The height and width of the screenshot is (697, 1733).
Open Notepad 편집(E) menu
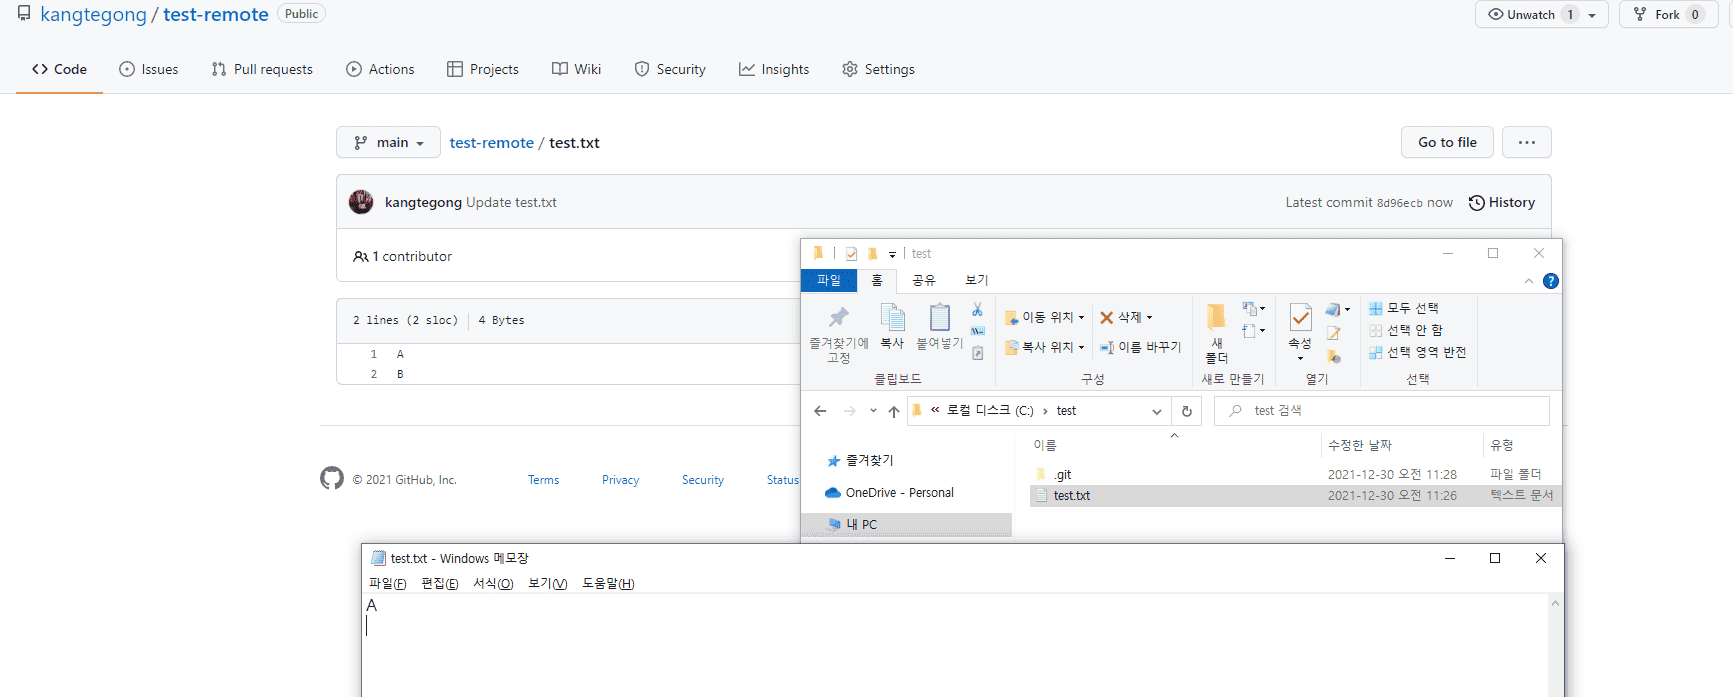pos(440,584)
